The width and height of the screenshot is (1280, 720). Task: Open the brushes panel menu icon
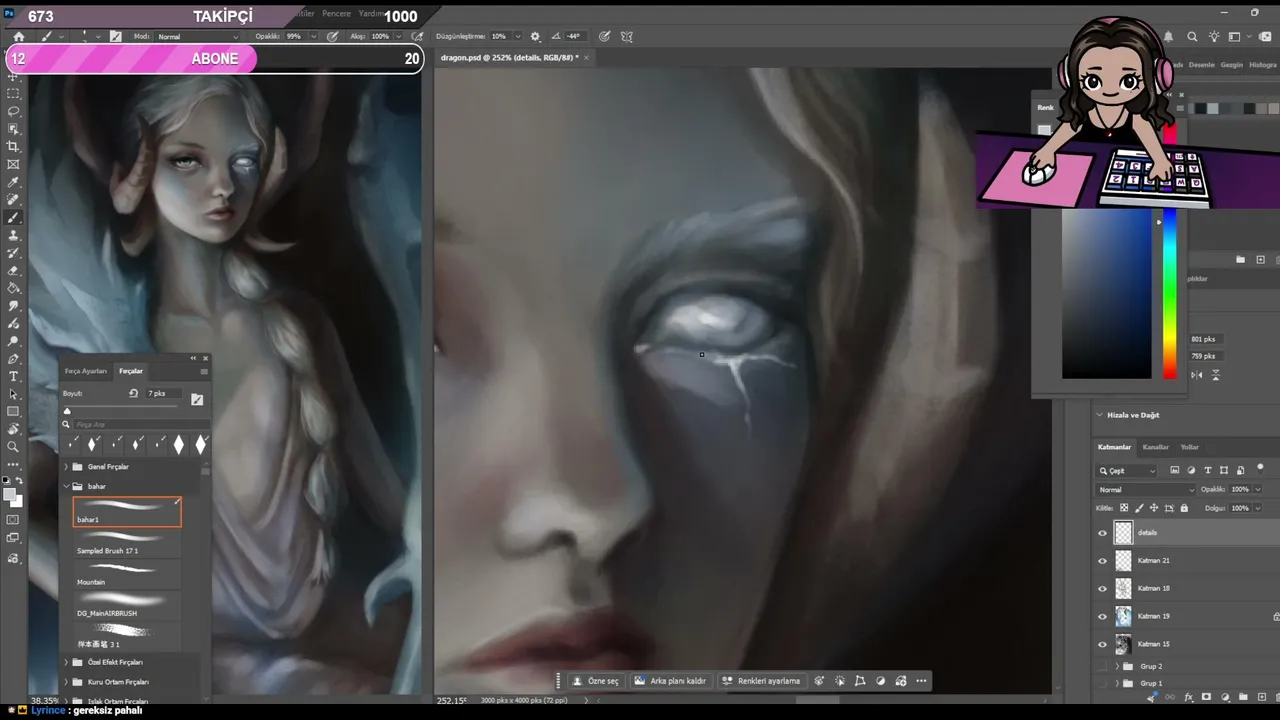[x=204, y=371]
